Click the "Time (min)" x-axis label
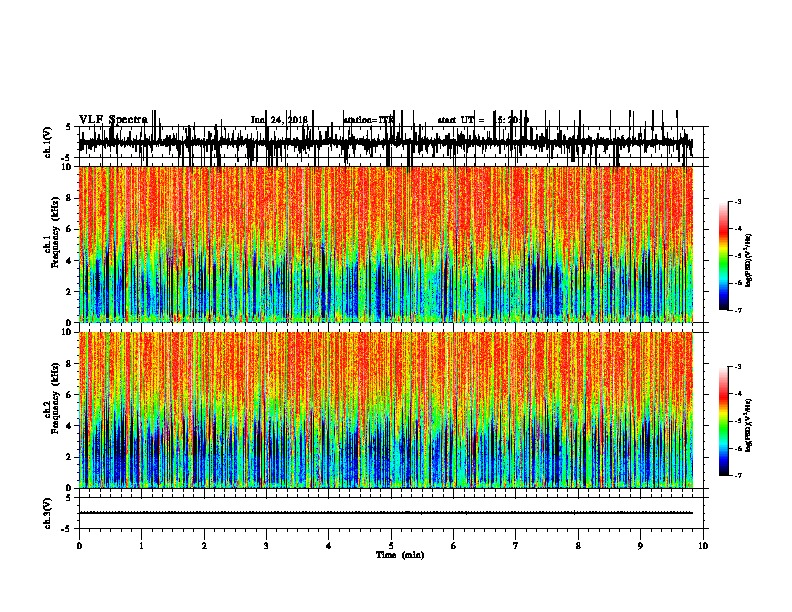 pyautogui.click(x=400, y=555)
